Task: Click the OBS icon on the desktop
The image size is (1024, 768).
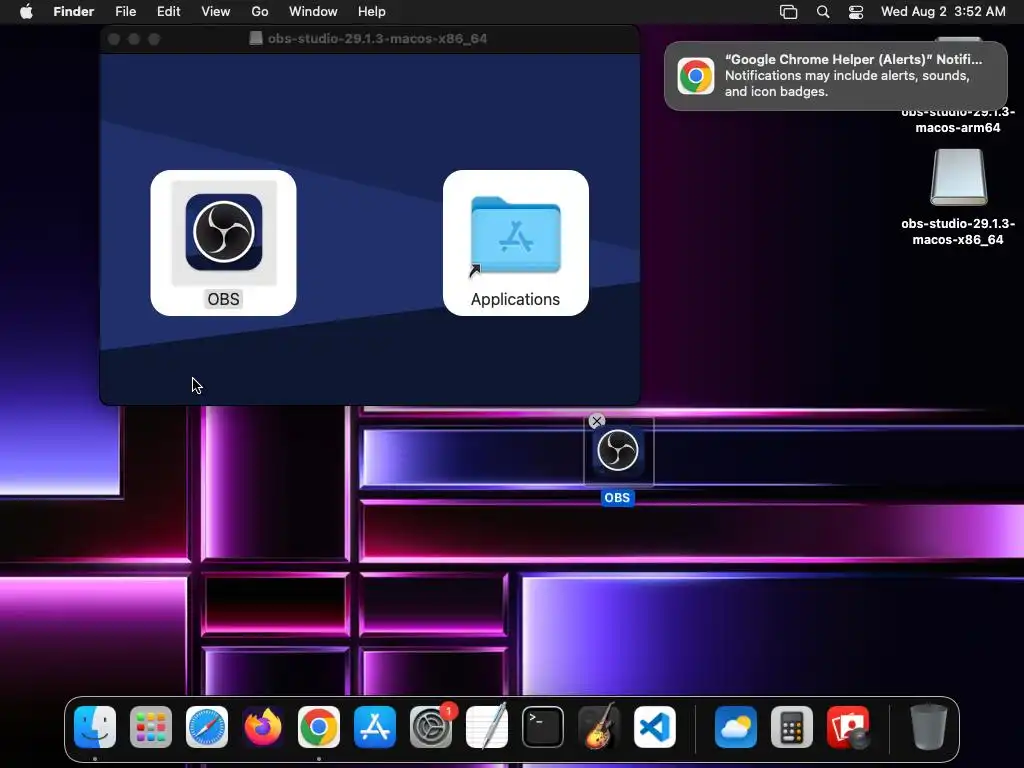Action: 618,450
